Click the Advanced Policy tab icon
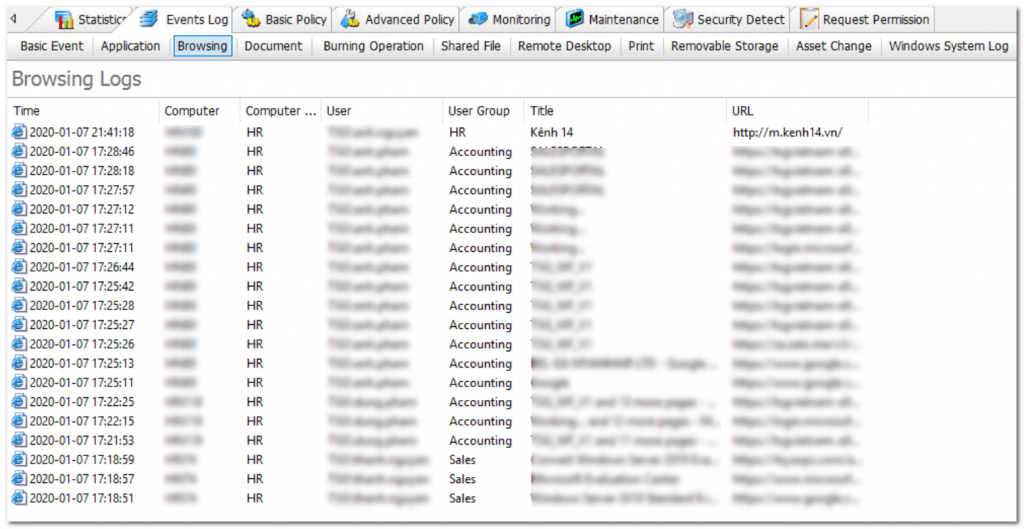The image size is (1024, 529). click(351, 20)
